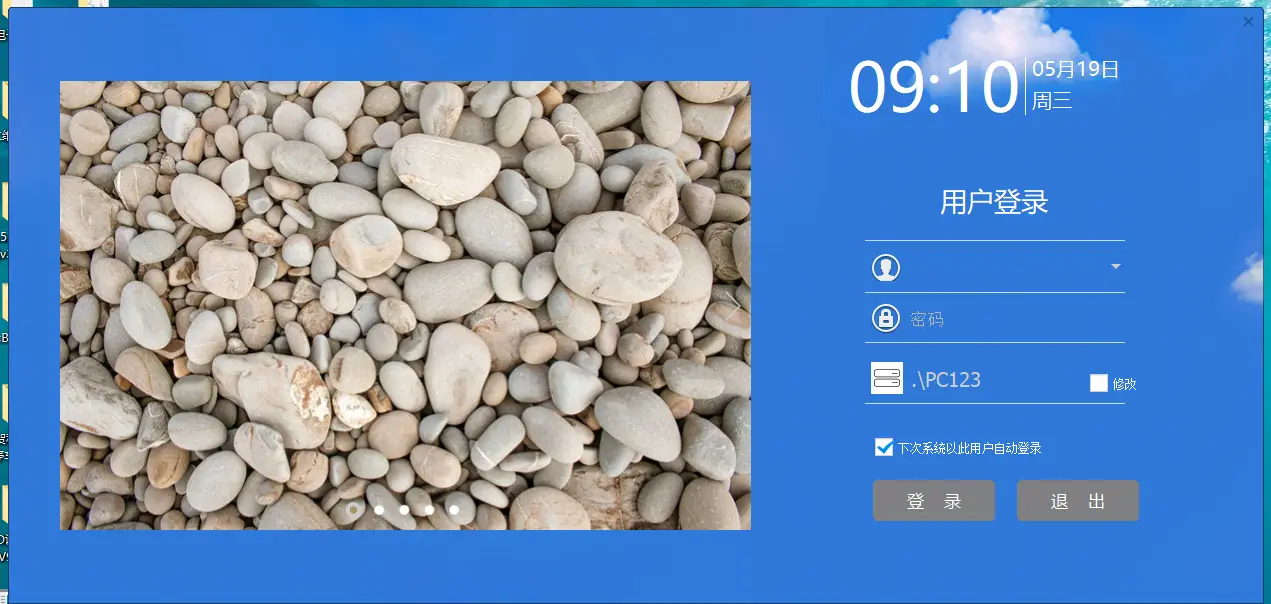1271x604 pixels.
Task: Show the last carousel slide via fifth dot
Action: pyautogui.click(x=454, y=510)
